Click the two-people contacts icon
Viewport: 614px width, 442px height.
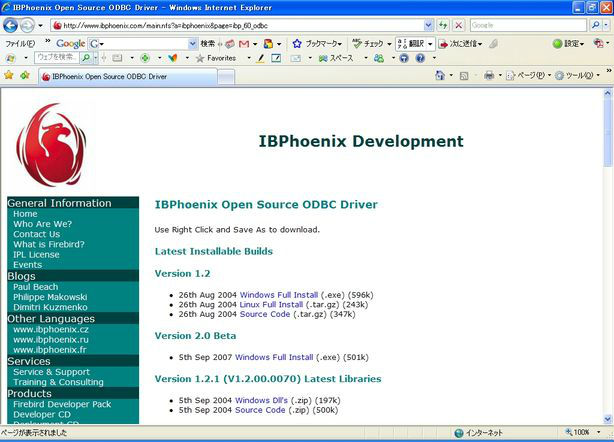click(379, 58)
